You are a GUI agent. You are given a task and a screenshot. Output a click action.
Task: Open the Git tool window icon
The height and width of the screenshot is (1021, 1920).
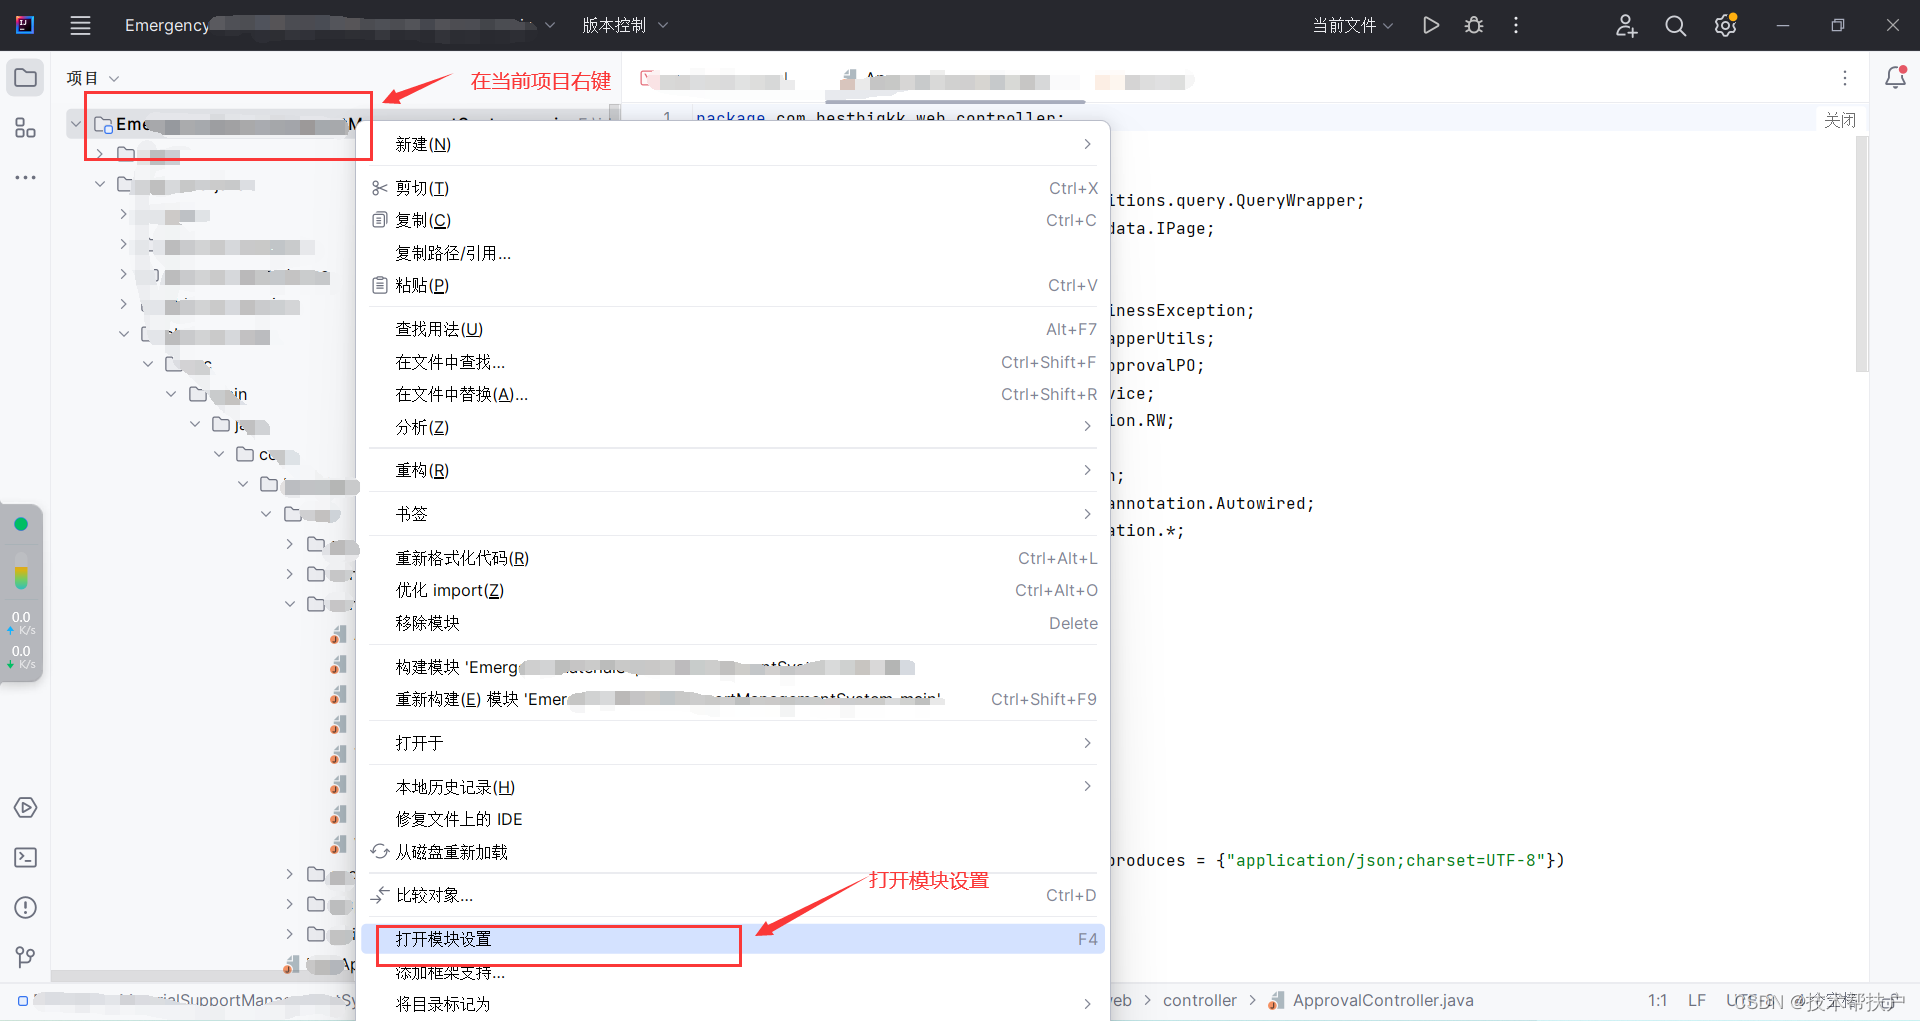click(x=26, y=957)
